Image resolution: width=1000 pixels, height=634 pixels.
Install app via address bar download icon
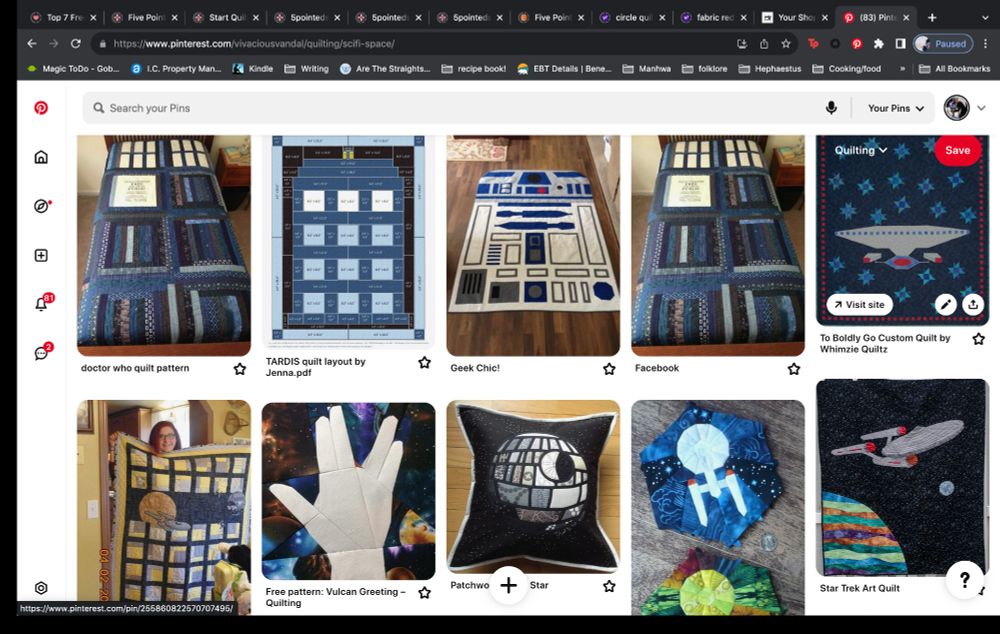pyautogui.click(x=742, y=43)
